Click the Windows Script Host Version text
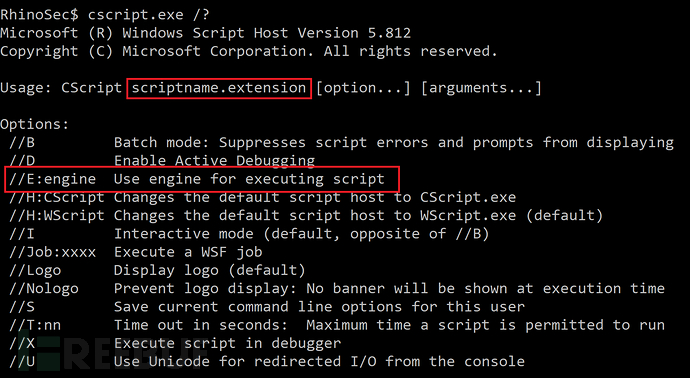 (266, 33)
